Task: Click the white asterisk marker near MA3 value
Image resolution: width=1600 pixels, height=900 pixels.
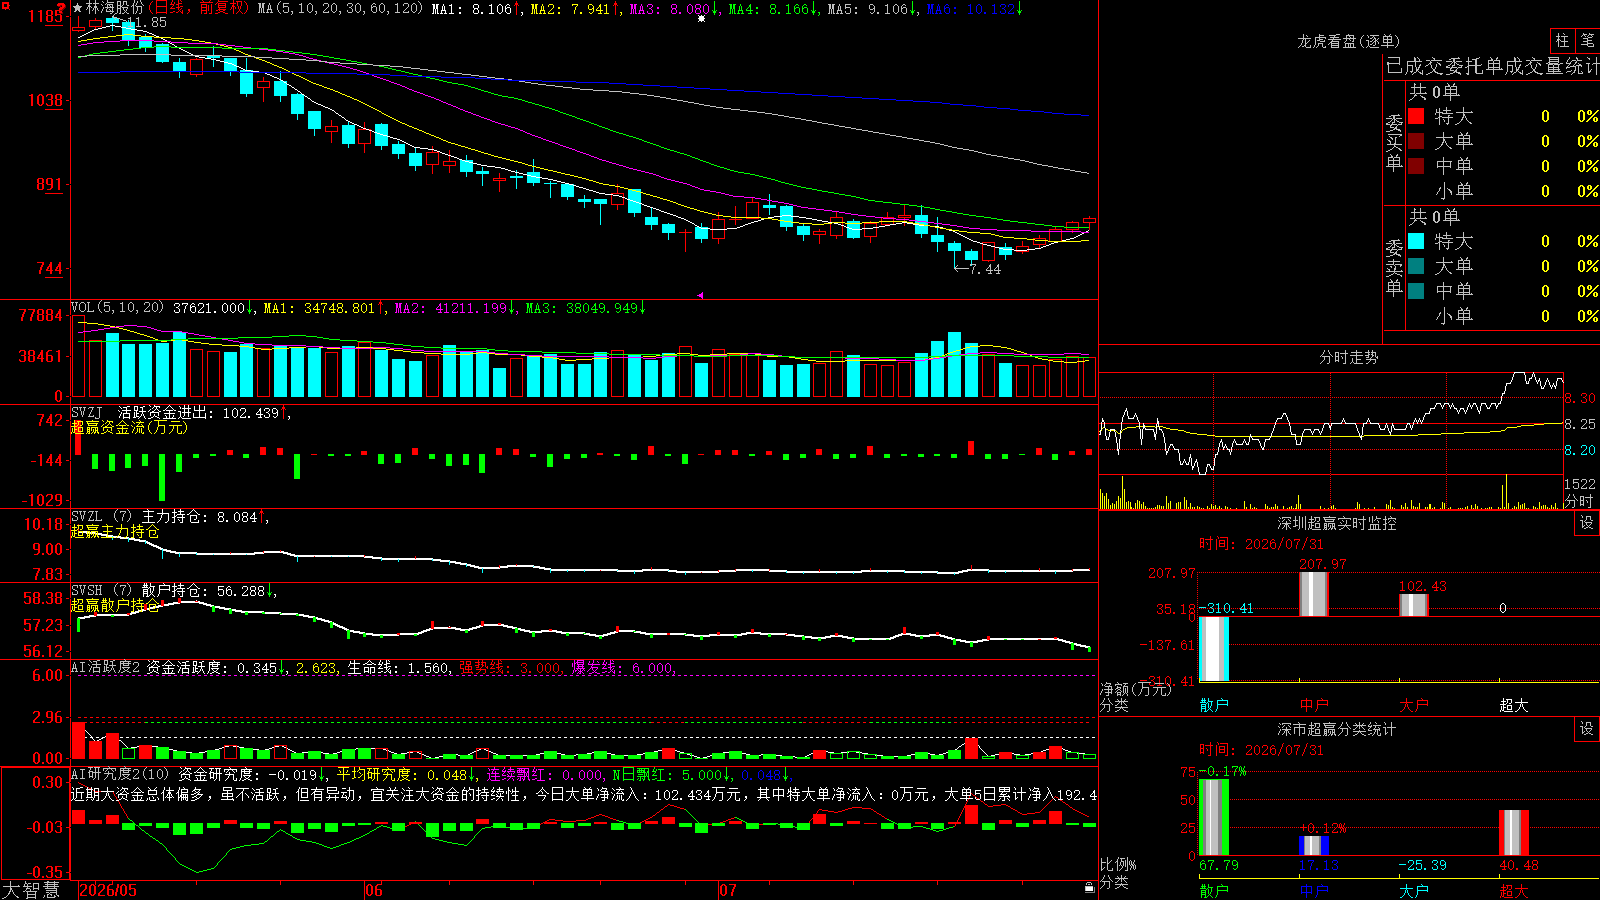Action: click(x=701, y=18)
